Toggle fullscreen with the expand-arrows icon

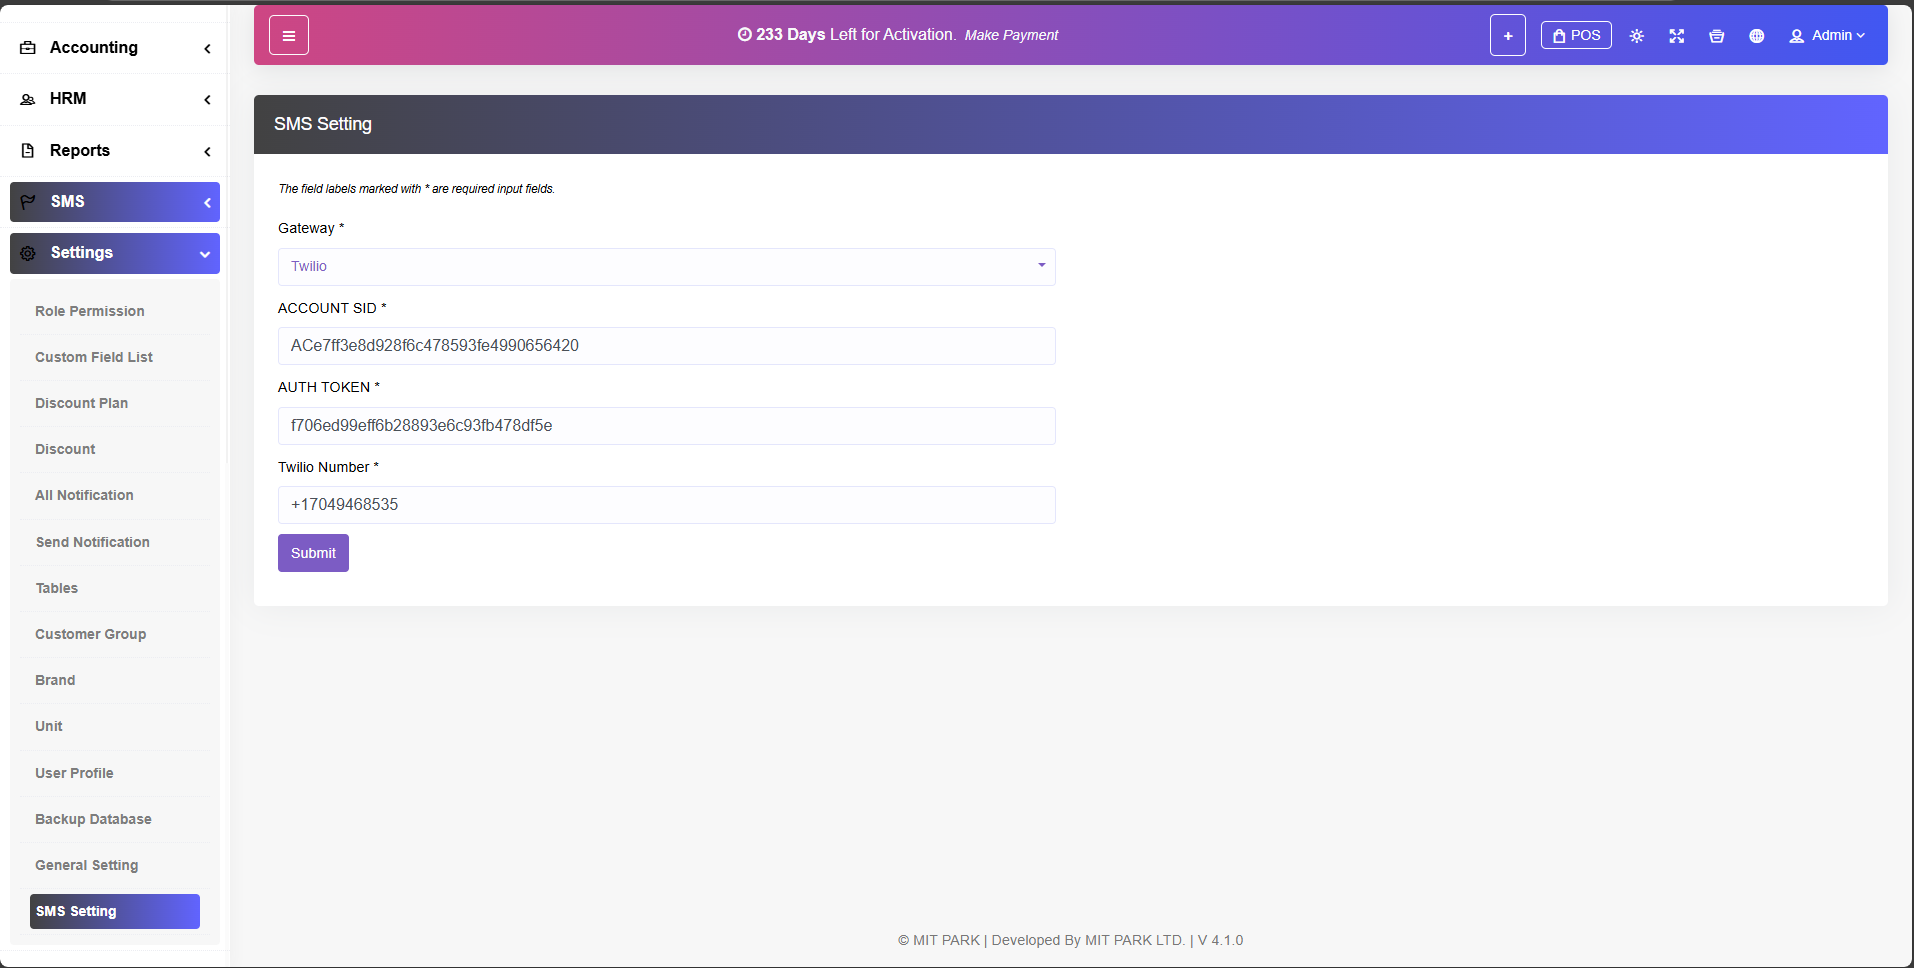(1676, 36)
